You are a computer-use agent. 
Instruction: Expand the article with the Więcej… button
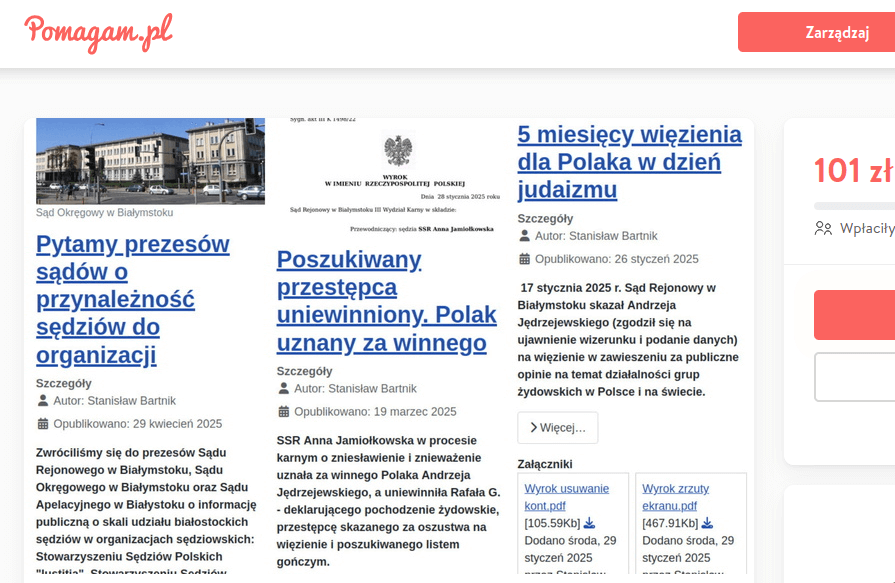click(558, 428)
